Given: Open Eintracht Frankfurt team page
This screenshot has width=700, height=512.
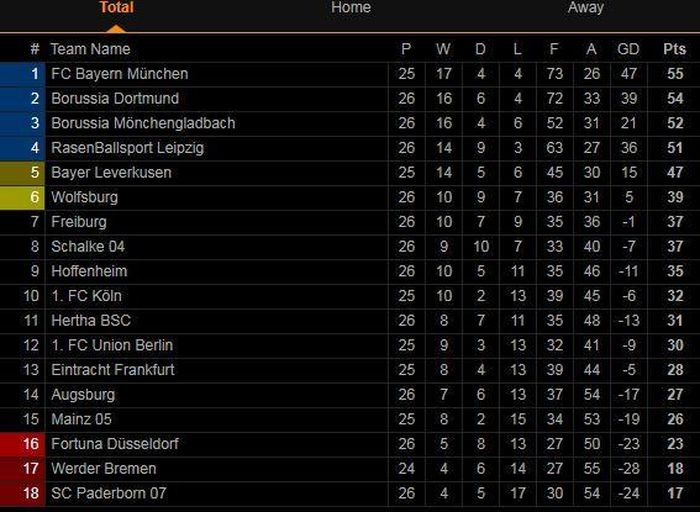Looking at the screenshot, I should click(112, 370).
